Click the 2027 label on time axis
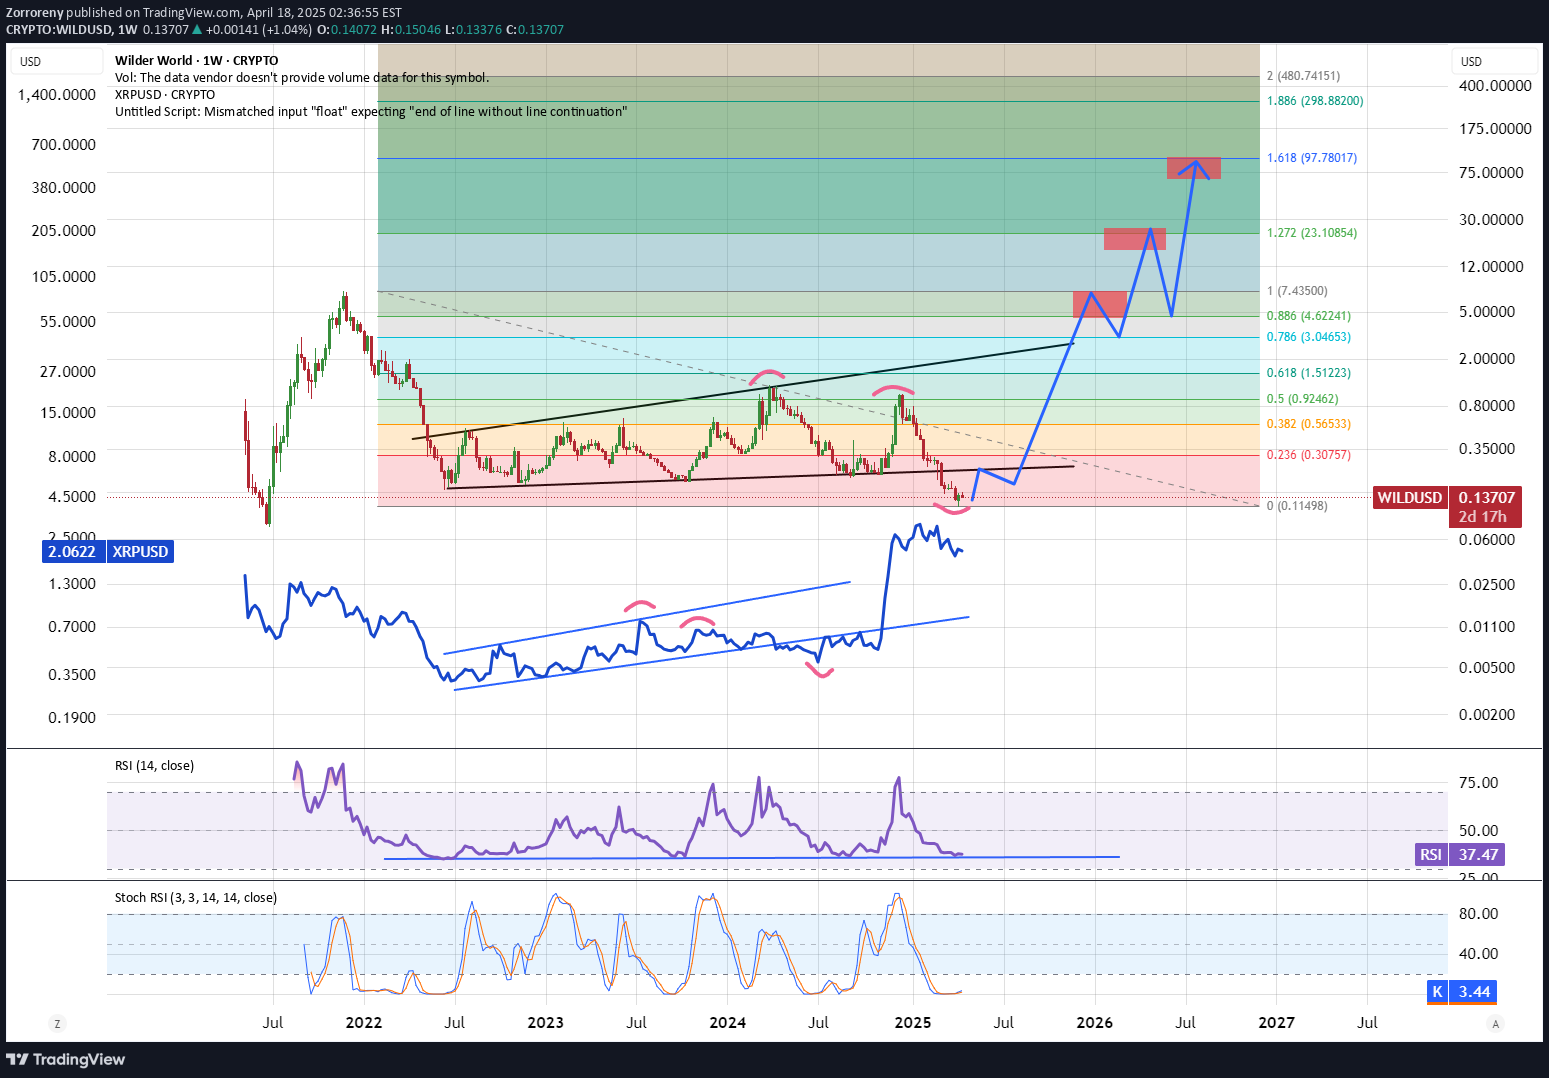This screenshot has width=1549, height=1078. [1276, 1022]
